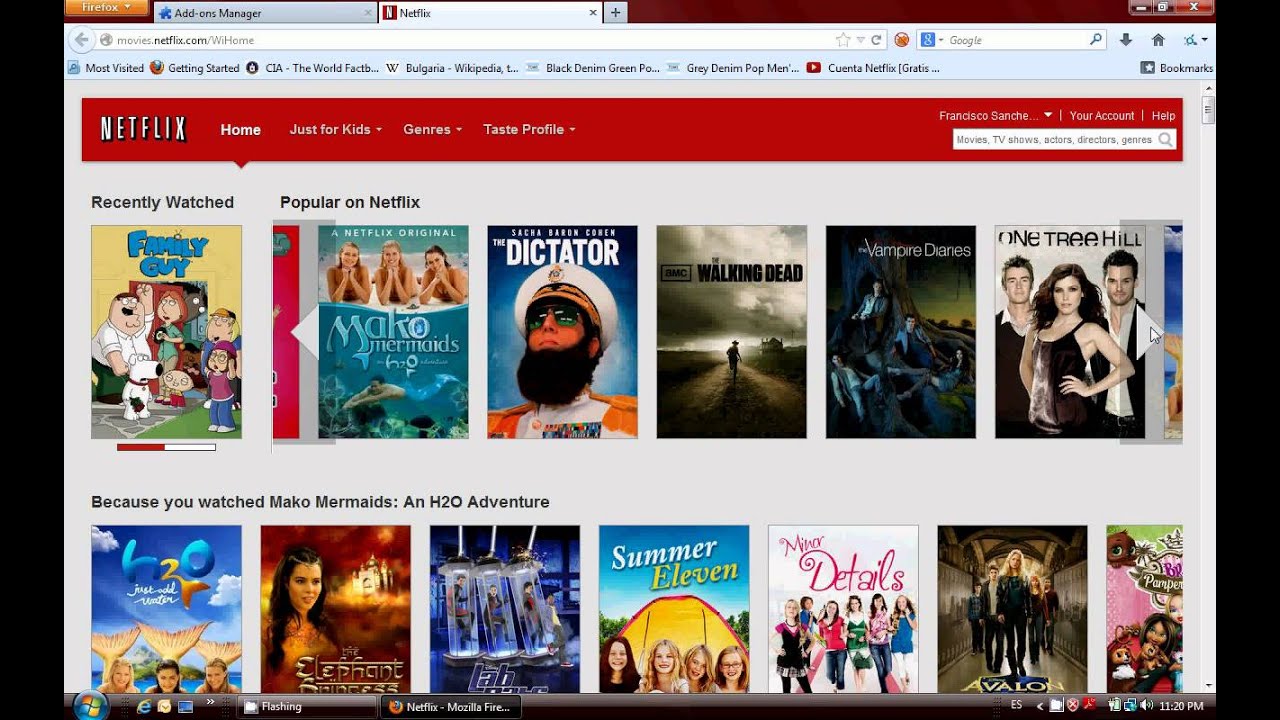Image resolution: width=1280 pixels, height=720 pixels.
Task: Click the carousel left arrow in Popular on Netflix
Action: (x=304, y=333)
